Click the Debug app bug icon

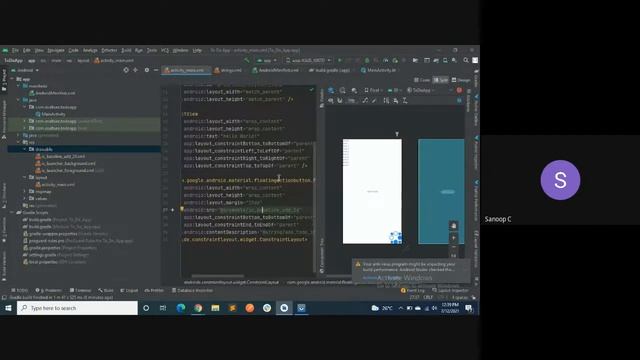coord(367,60)
